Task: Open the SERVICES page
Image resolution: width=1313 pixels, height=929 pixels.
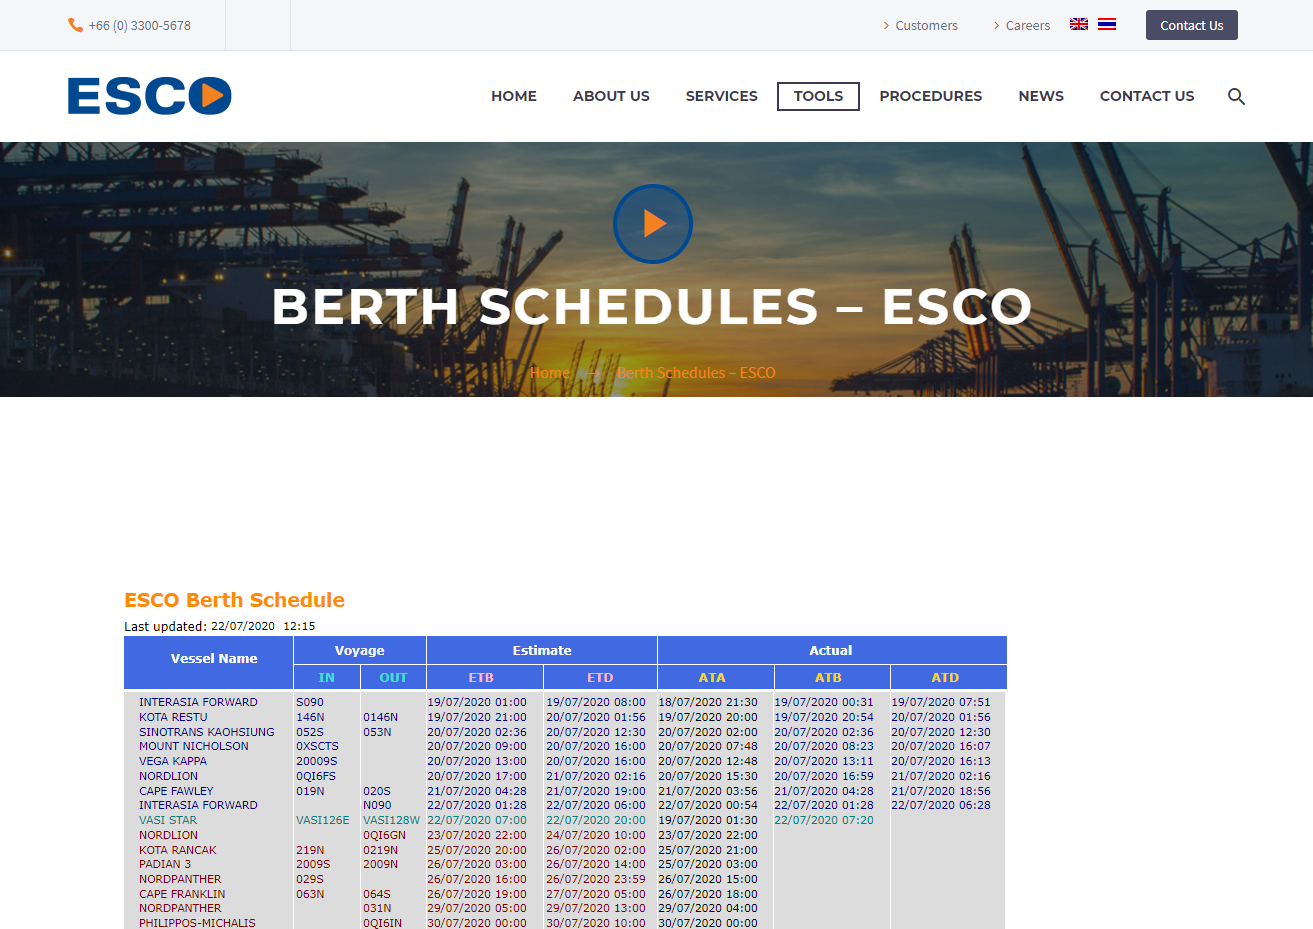Action: pyautogui.click(x=721, y=96)
